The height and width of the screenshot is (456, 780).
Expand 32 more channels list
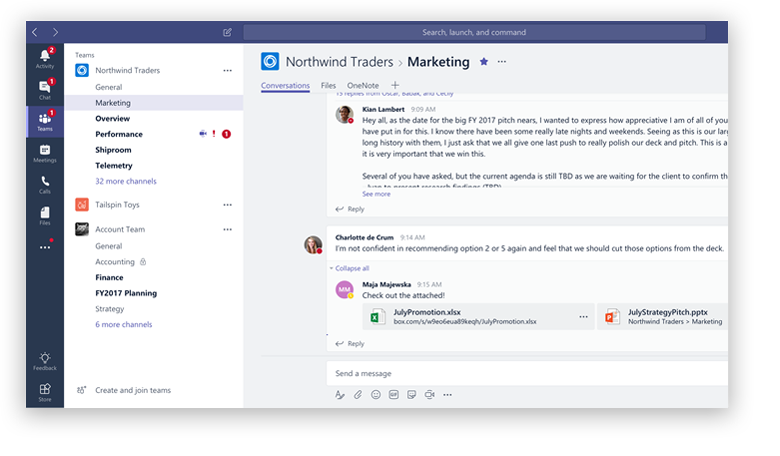pyautogui.click(x=126, y=182)
